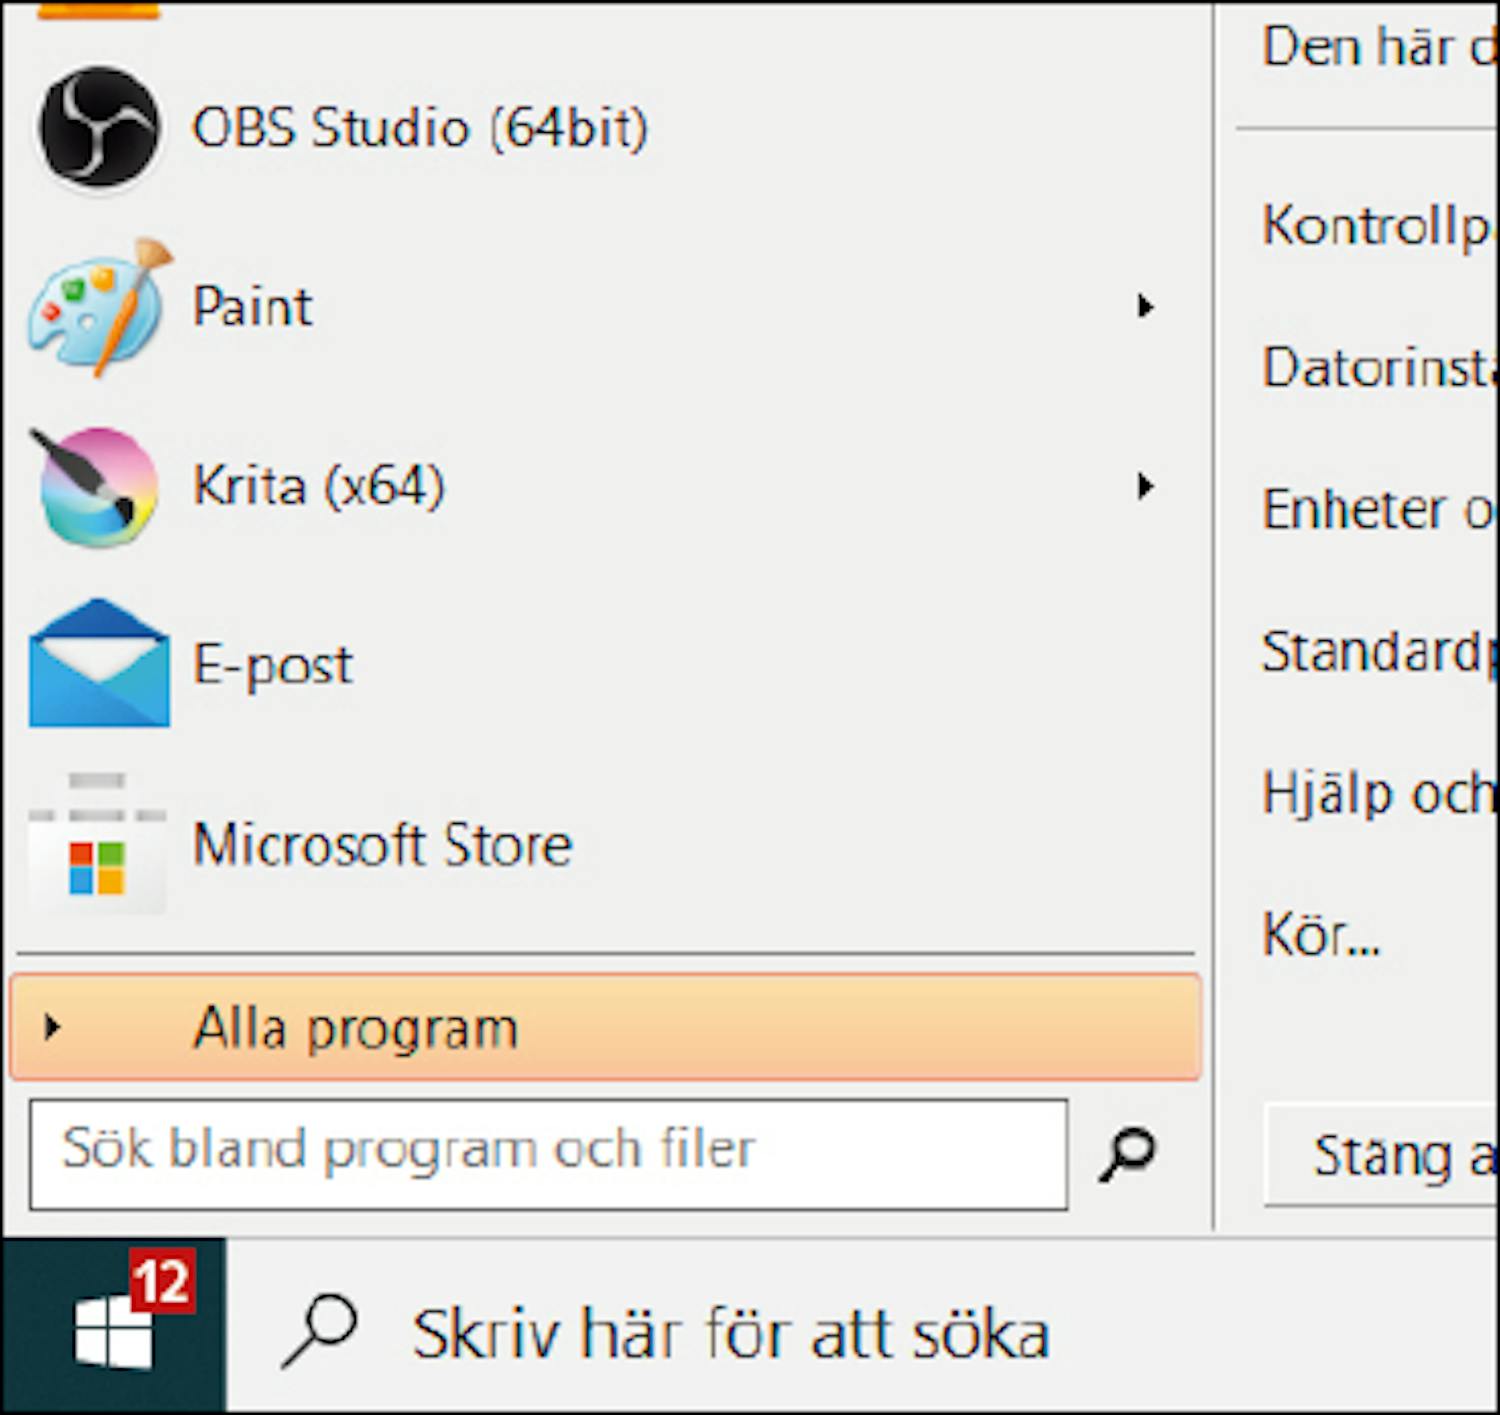Open the E-post envelope icon

pos(98,664)
